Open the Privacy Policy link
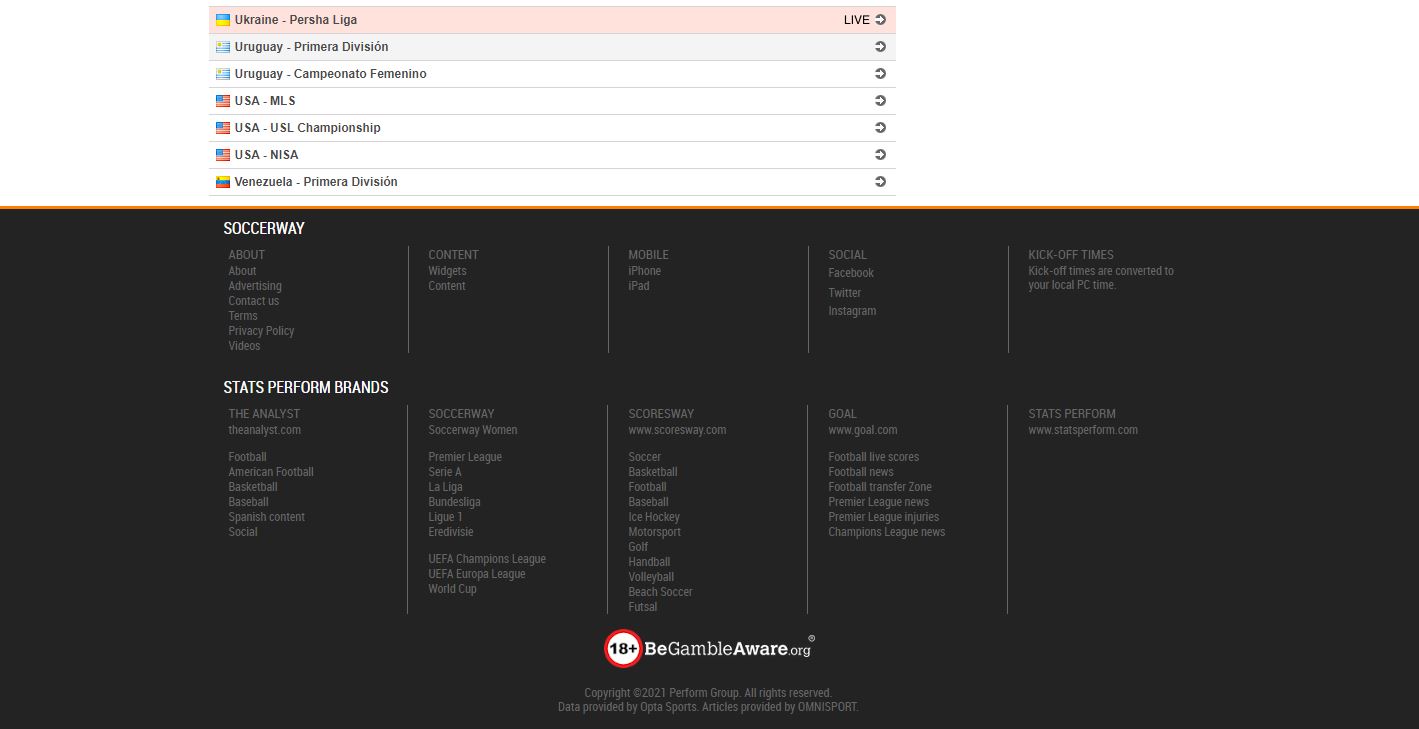 tap(261, 331)
